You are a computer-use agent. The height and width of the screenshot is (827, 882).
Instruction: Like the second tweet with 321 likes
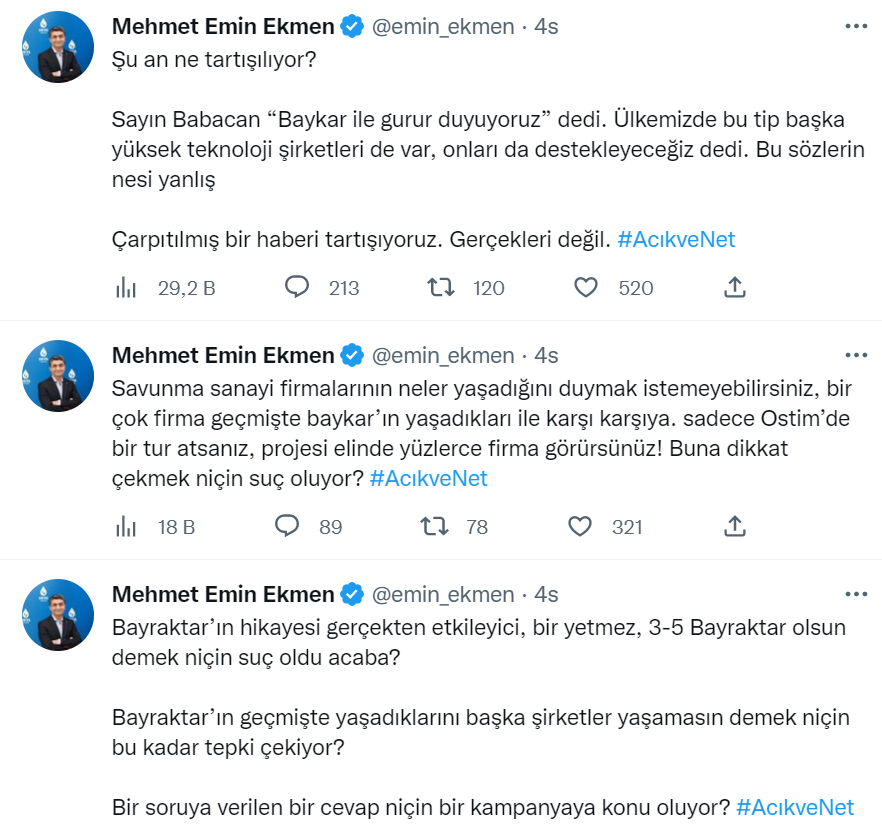tap(579, 526)
